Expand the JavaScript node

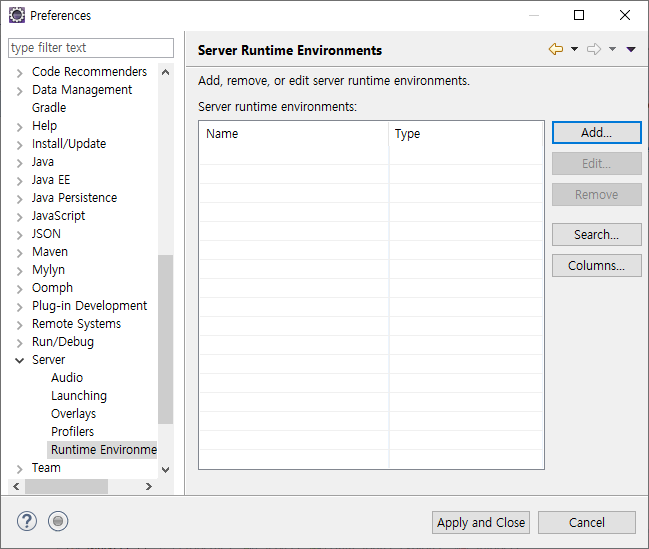[x=19, y=217]
